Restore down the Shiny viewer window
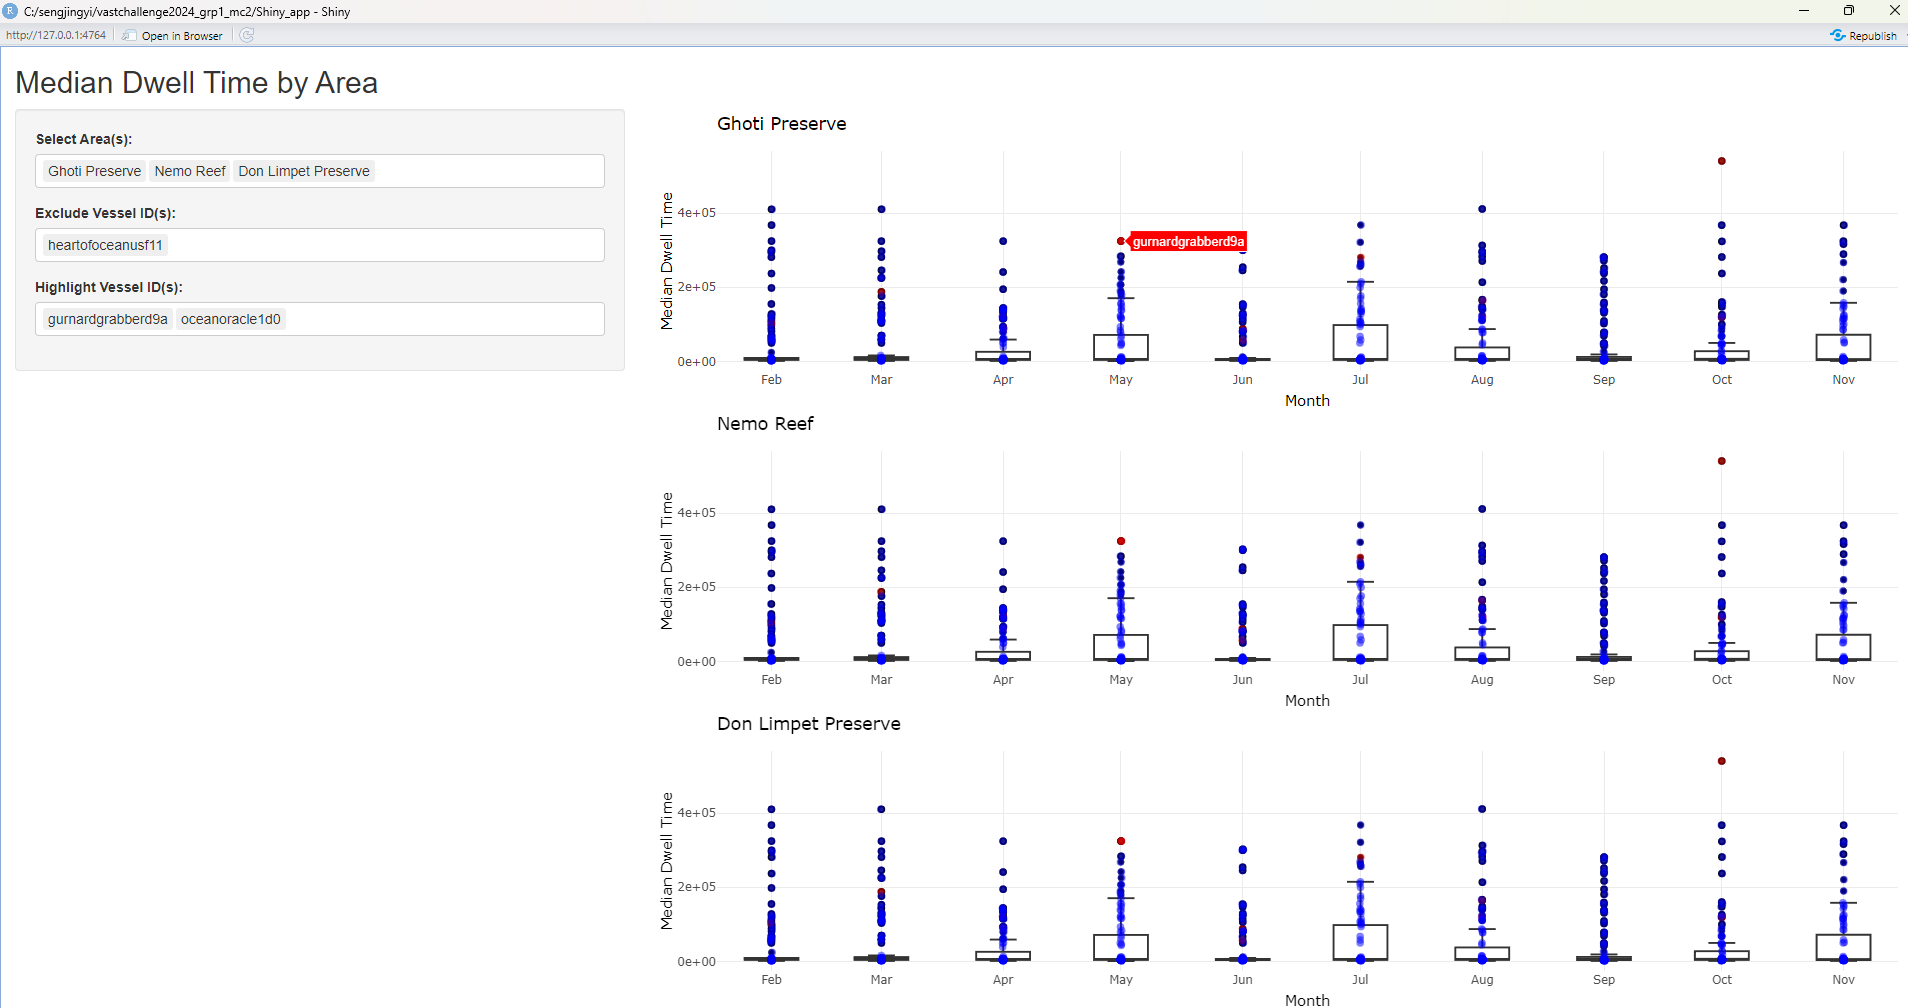The width and height of the screenshot is (1908, 1008). (x=1849, y=11)
